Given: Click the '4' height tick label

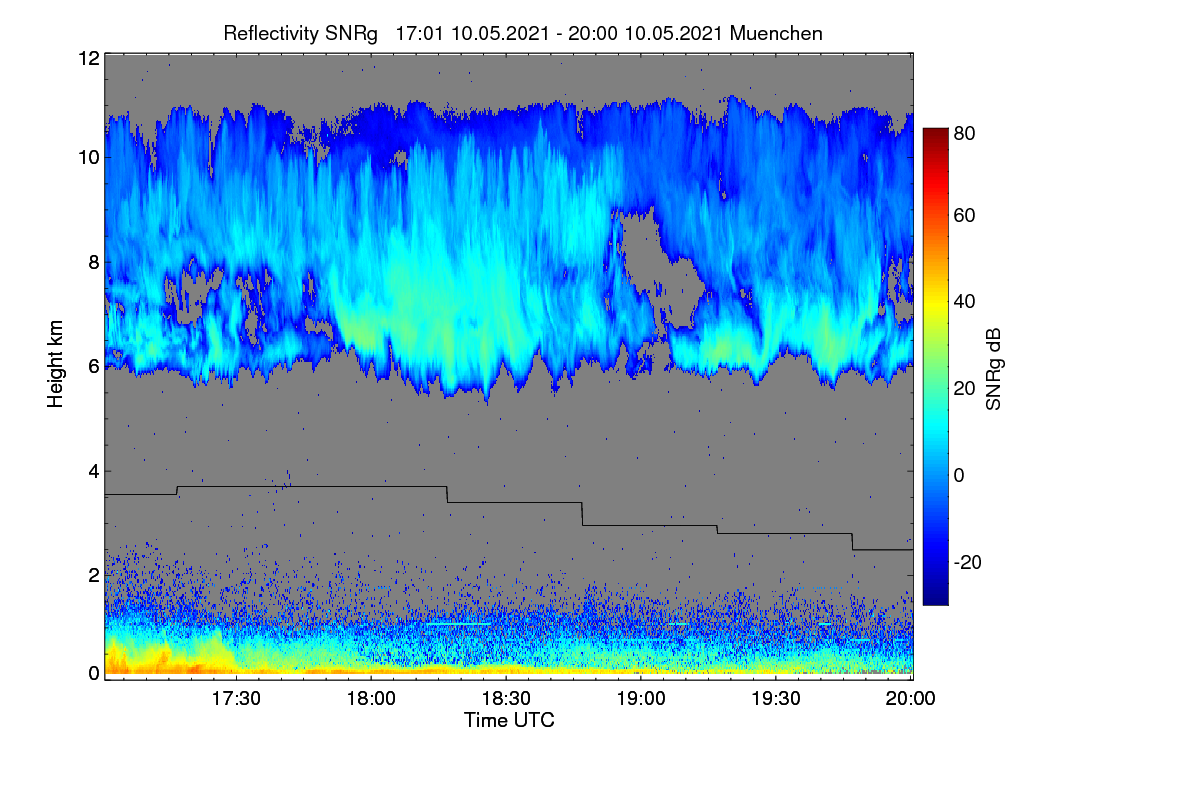Looking at the screenshot, I should click(93, 471).
